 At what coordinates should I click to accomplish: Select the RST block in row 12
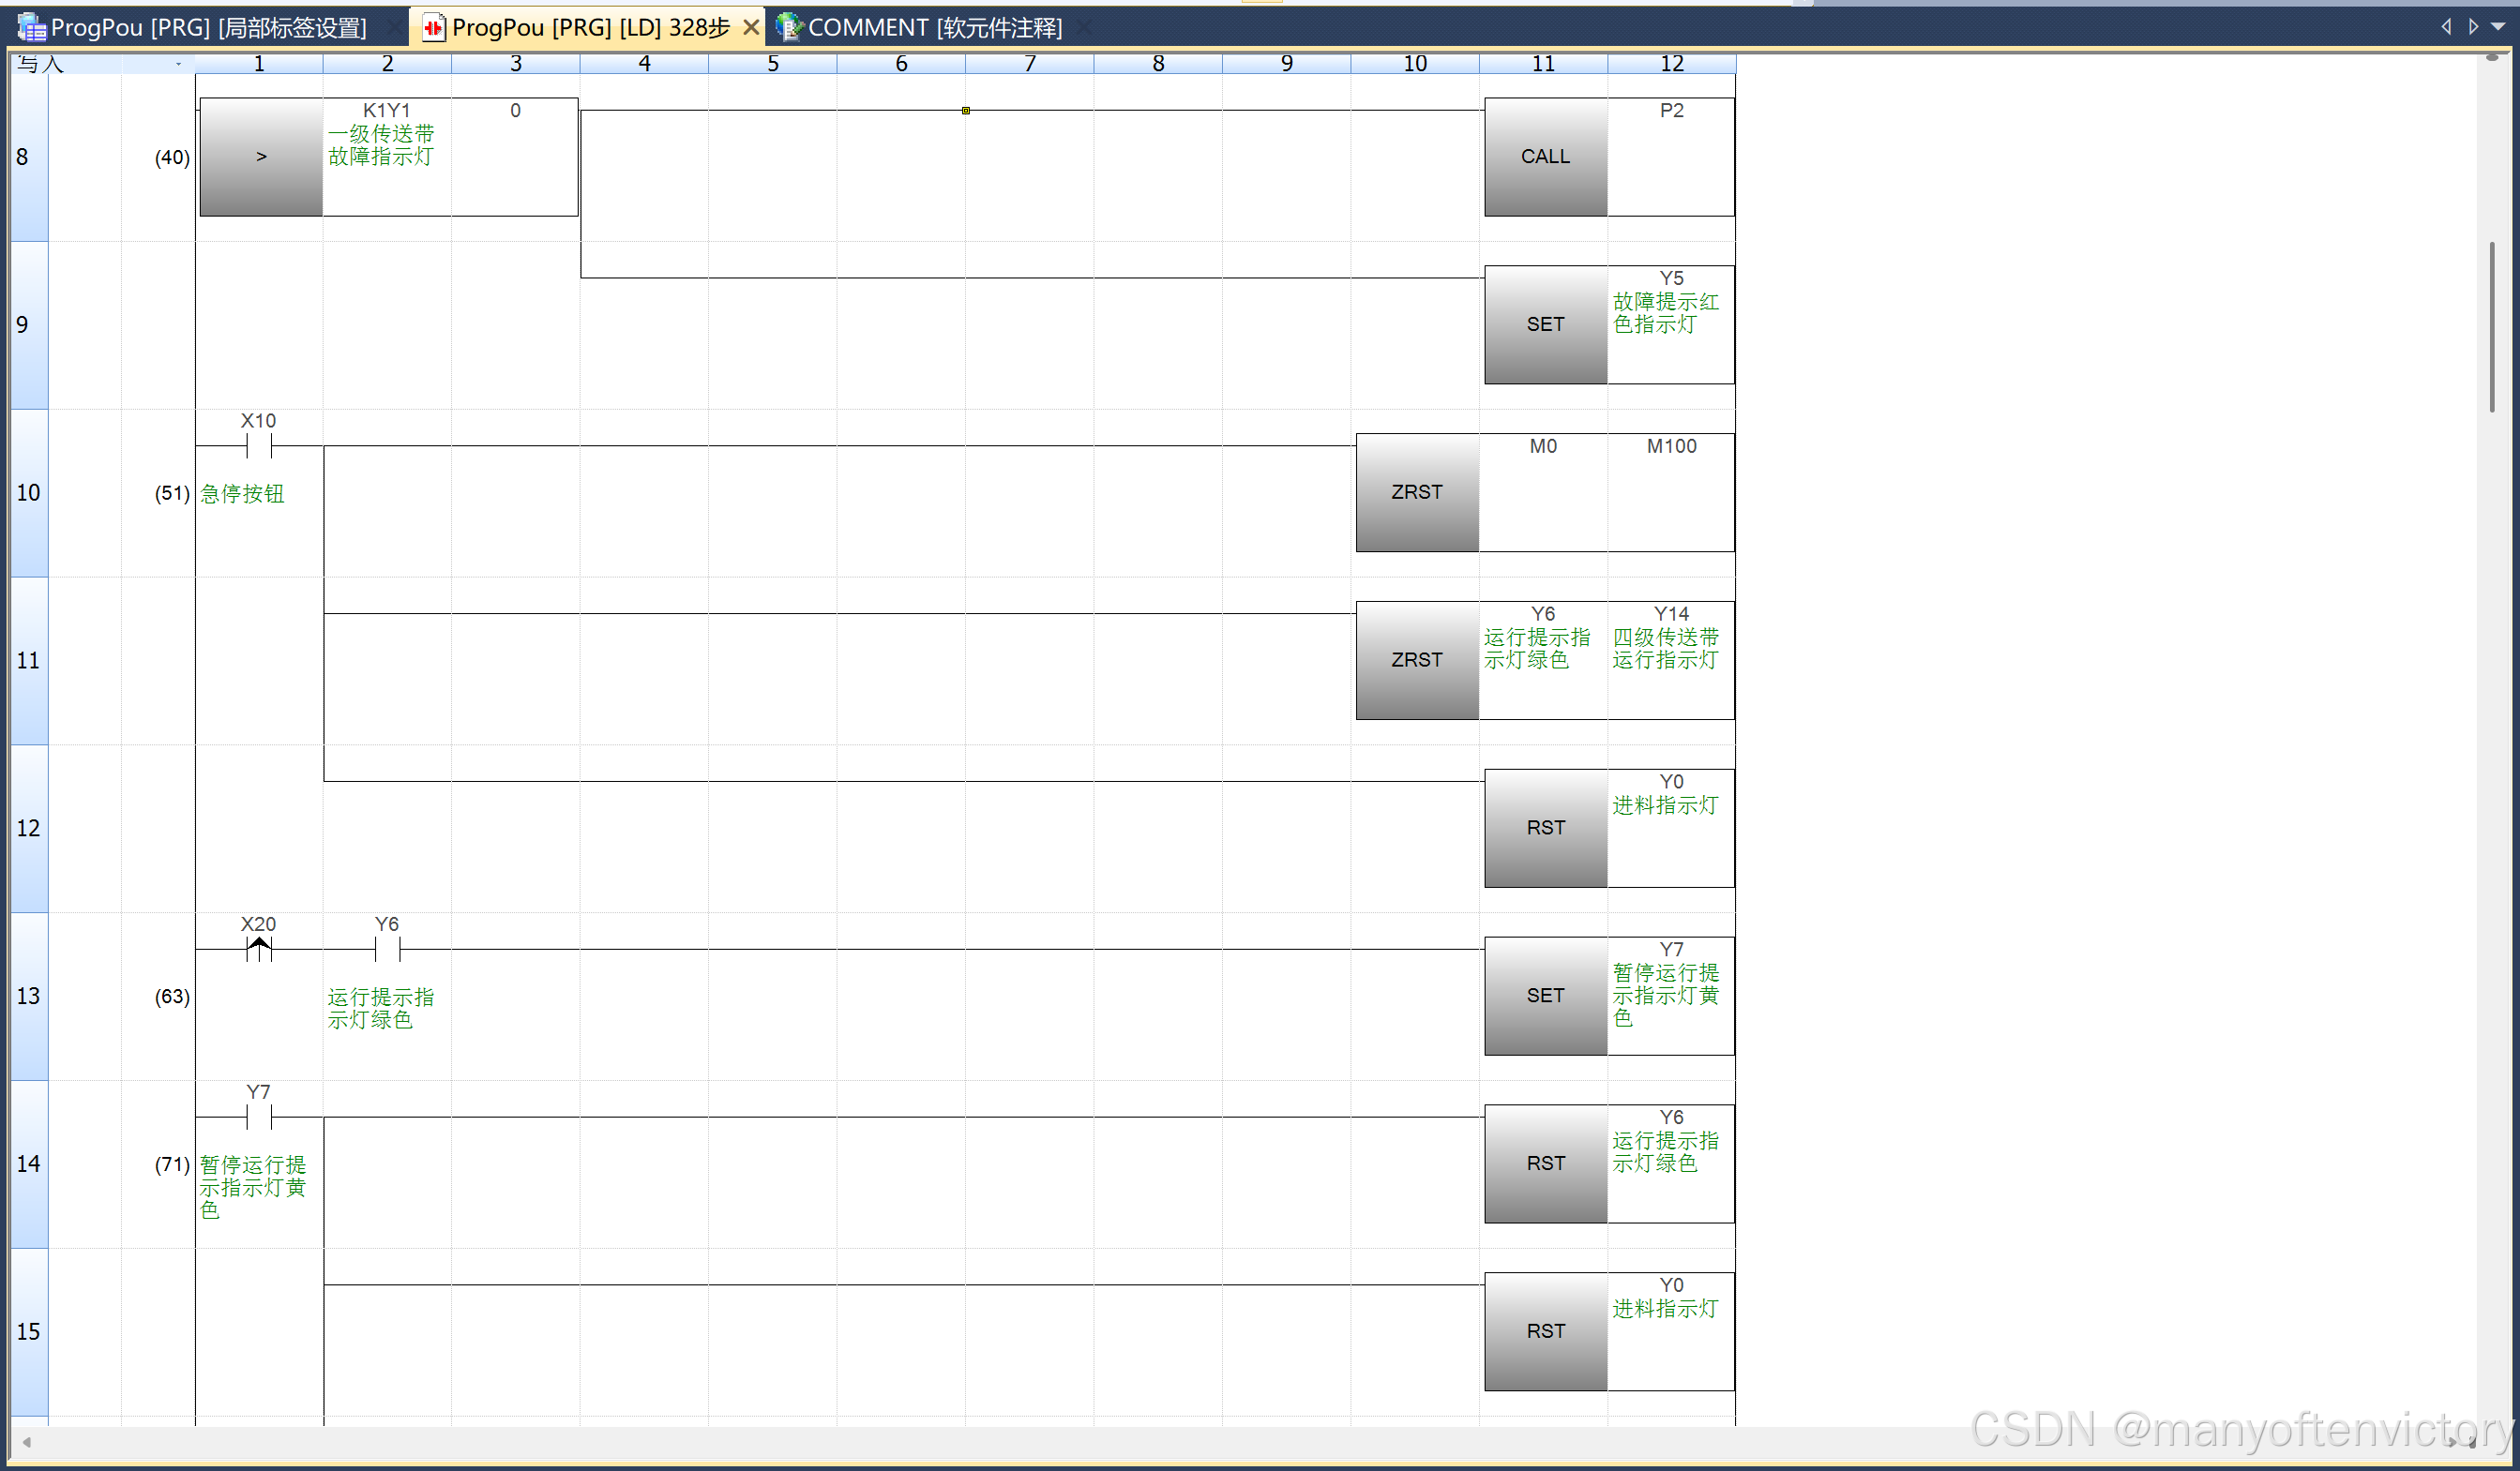1546,828
